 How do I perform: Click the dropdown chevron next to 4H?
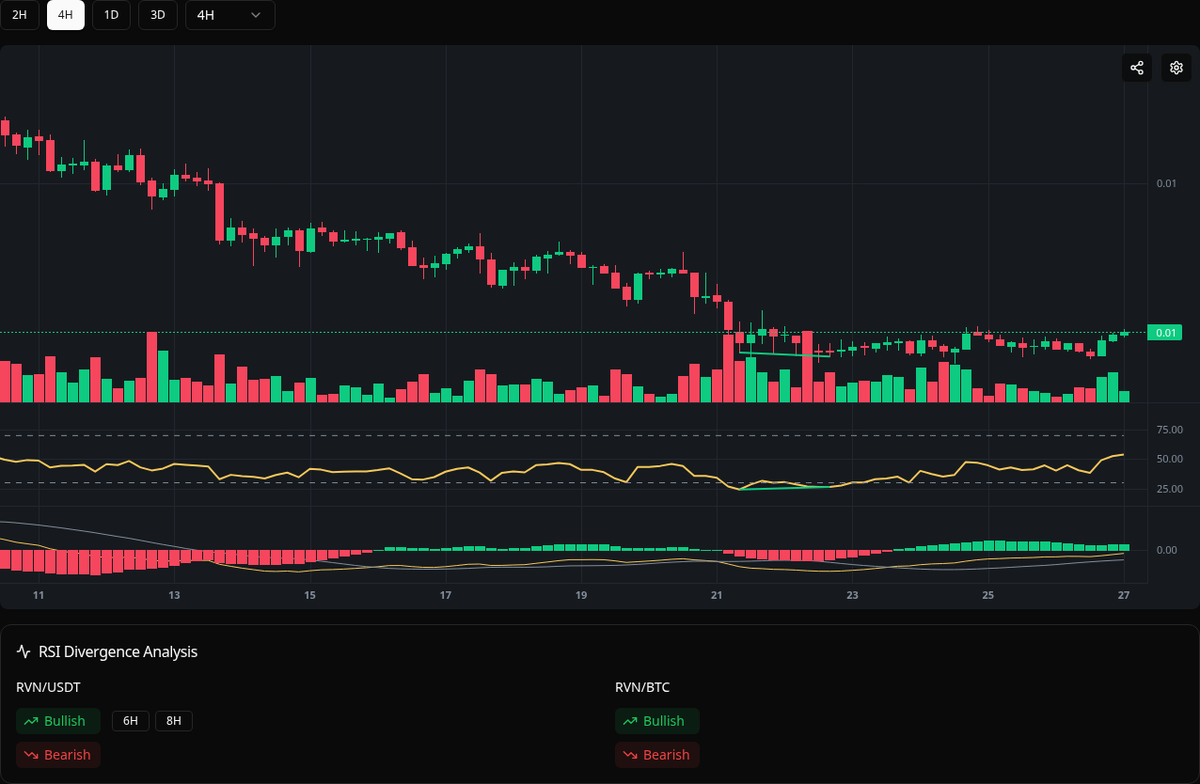[x=255, y=15]
